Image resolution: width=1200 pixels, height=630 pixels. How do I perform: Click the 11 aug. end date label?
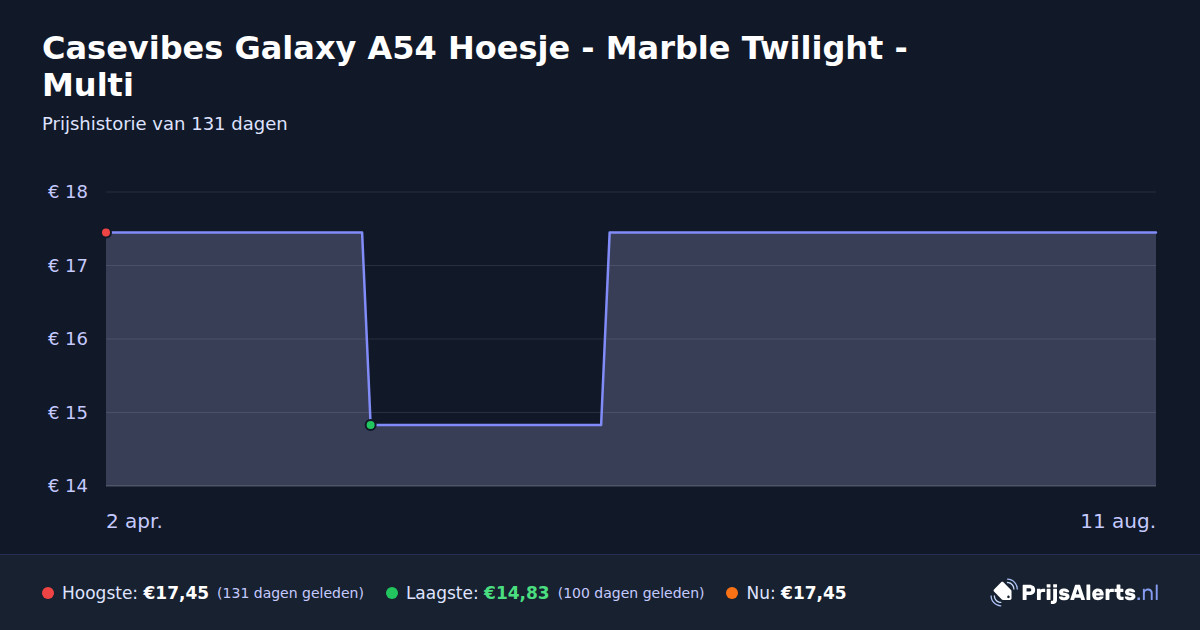(1118, 522)
